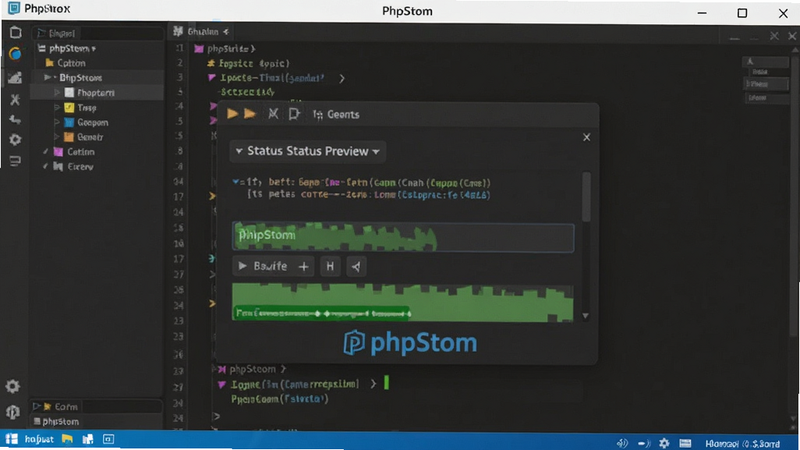Click the gear settings icon in system tray
Image resolution: width=800 pixels, height=450 pixels.
(664, 443)
